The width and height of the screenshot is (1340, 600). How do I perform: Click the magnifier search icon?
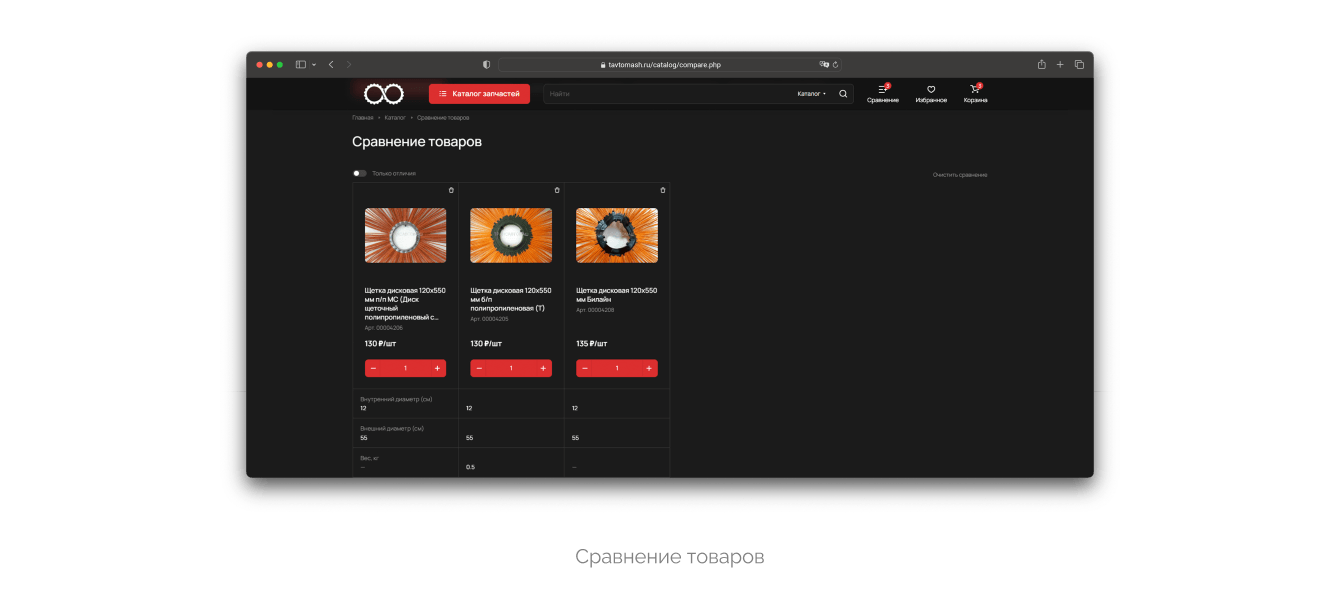[x=843, y=94]
